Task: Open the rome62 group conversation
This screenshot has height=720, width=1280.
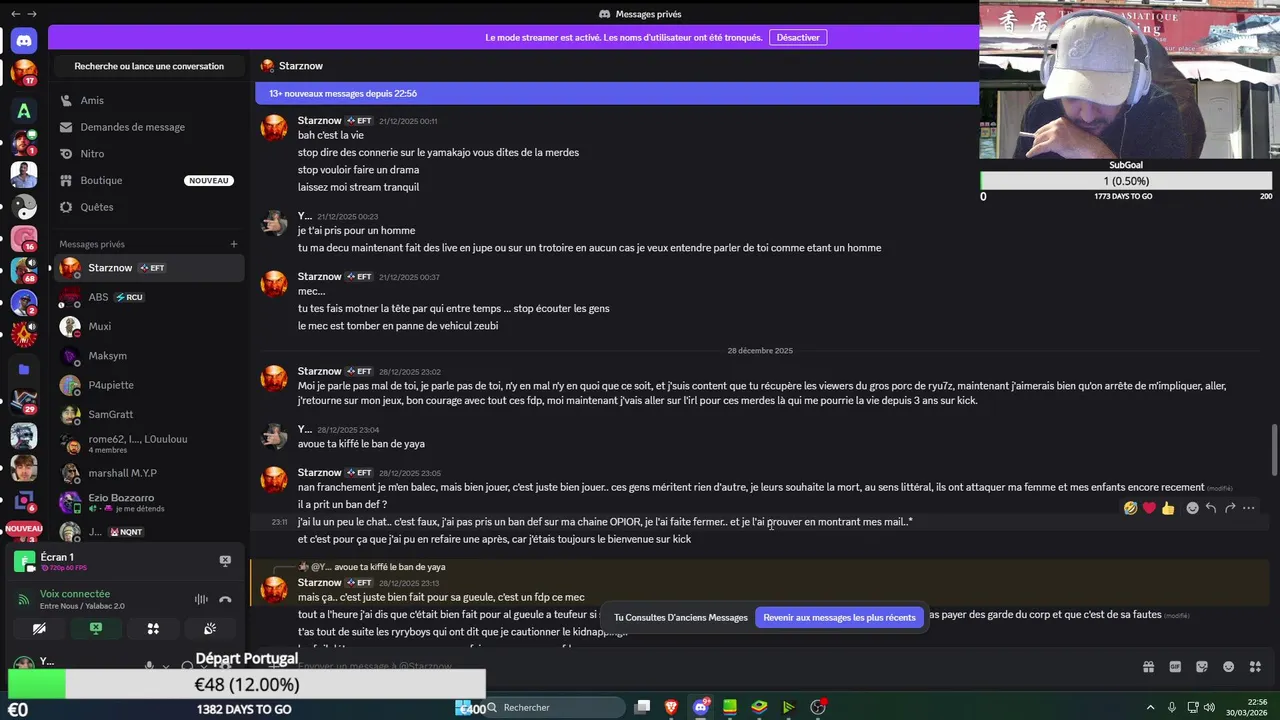Action: pos(147,444)
